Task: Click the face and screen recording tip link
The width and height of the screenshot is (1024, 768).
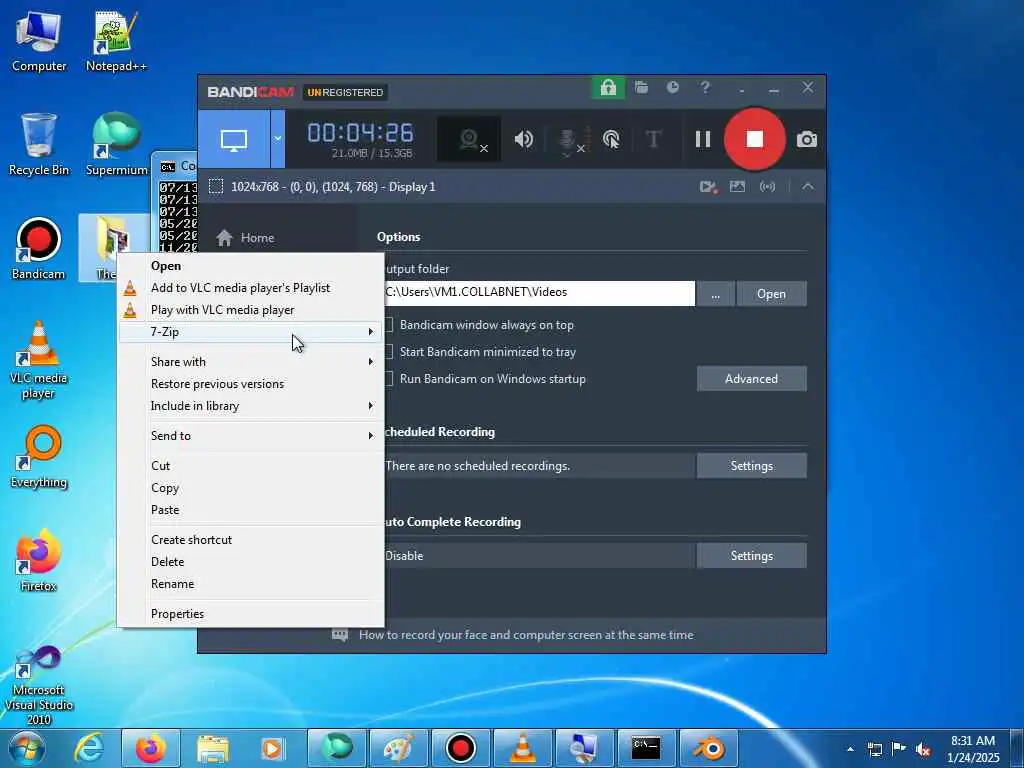Action: point(526,635)
